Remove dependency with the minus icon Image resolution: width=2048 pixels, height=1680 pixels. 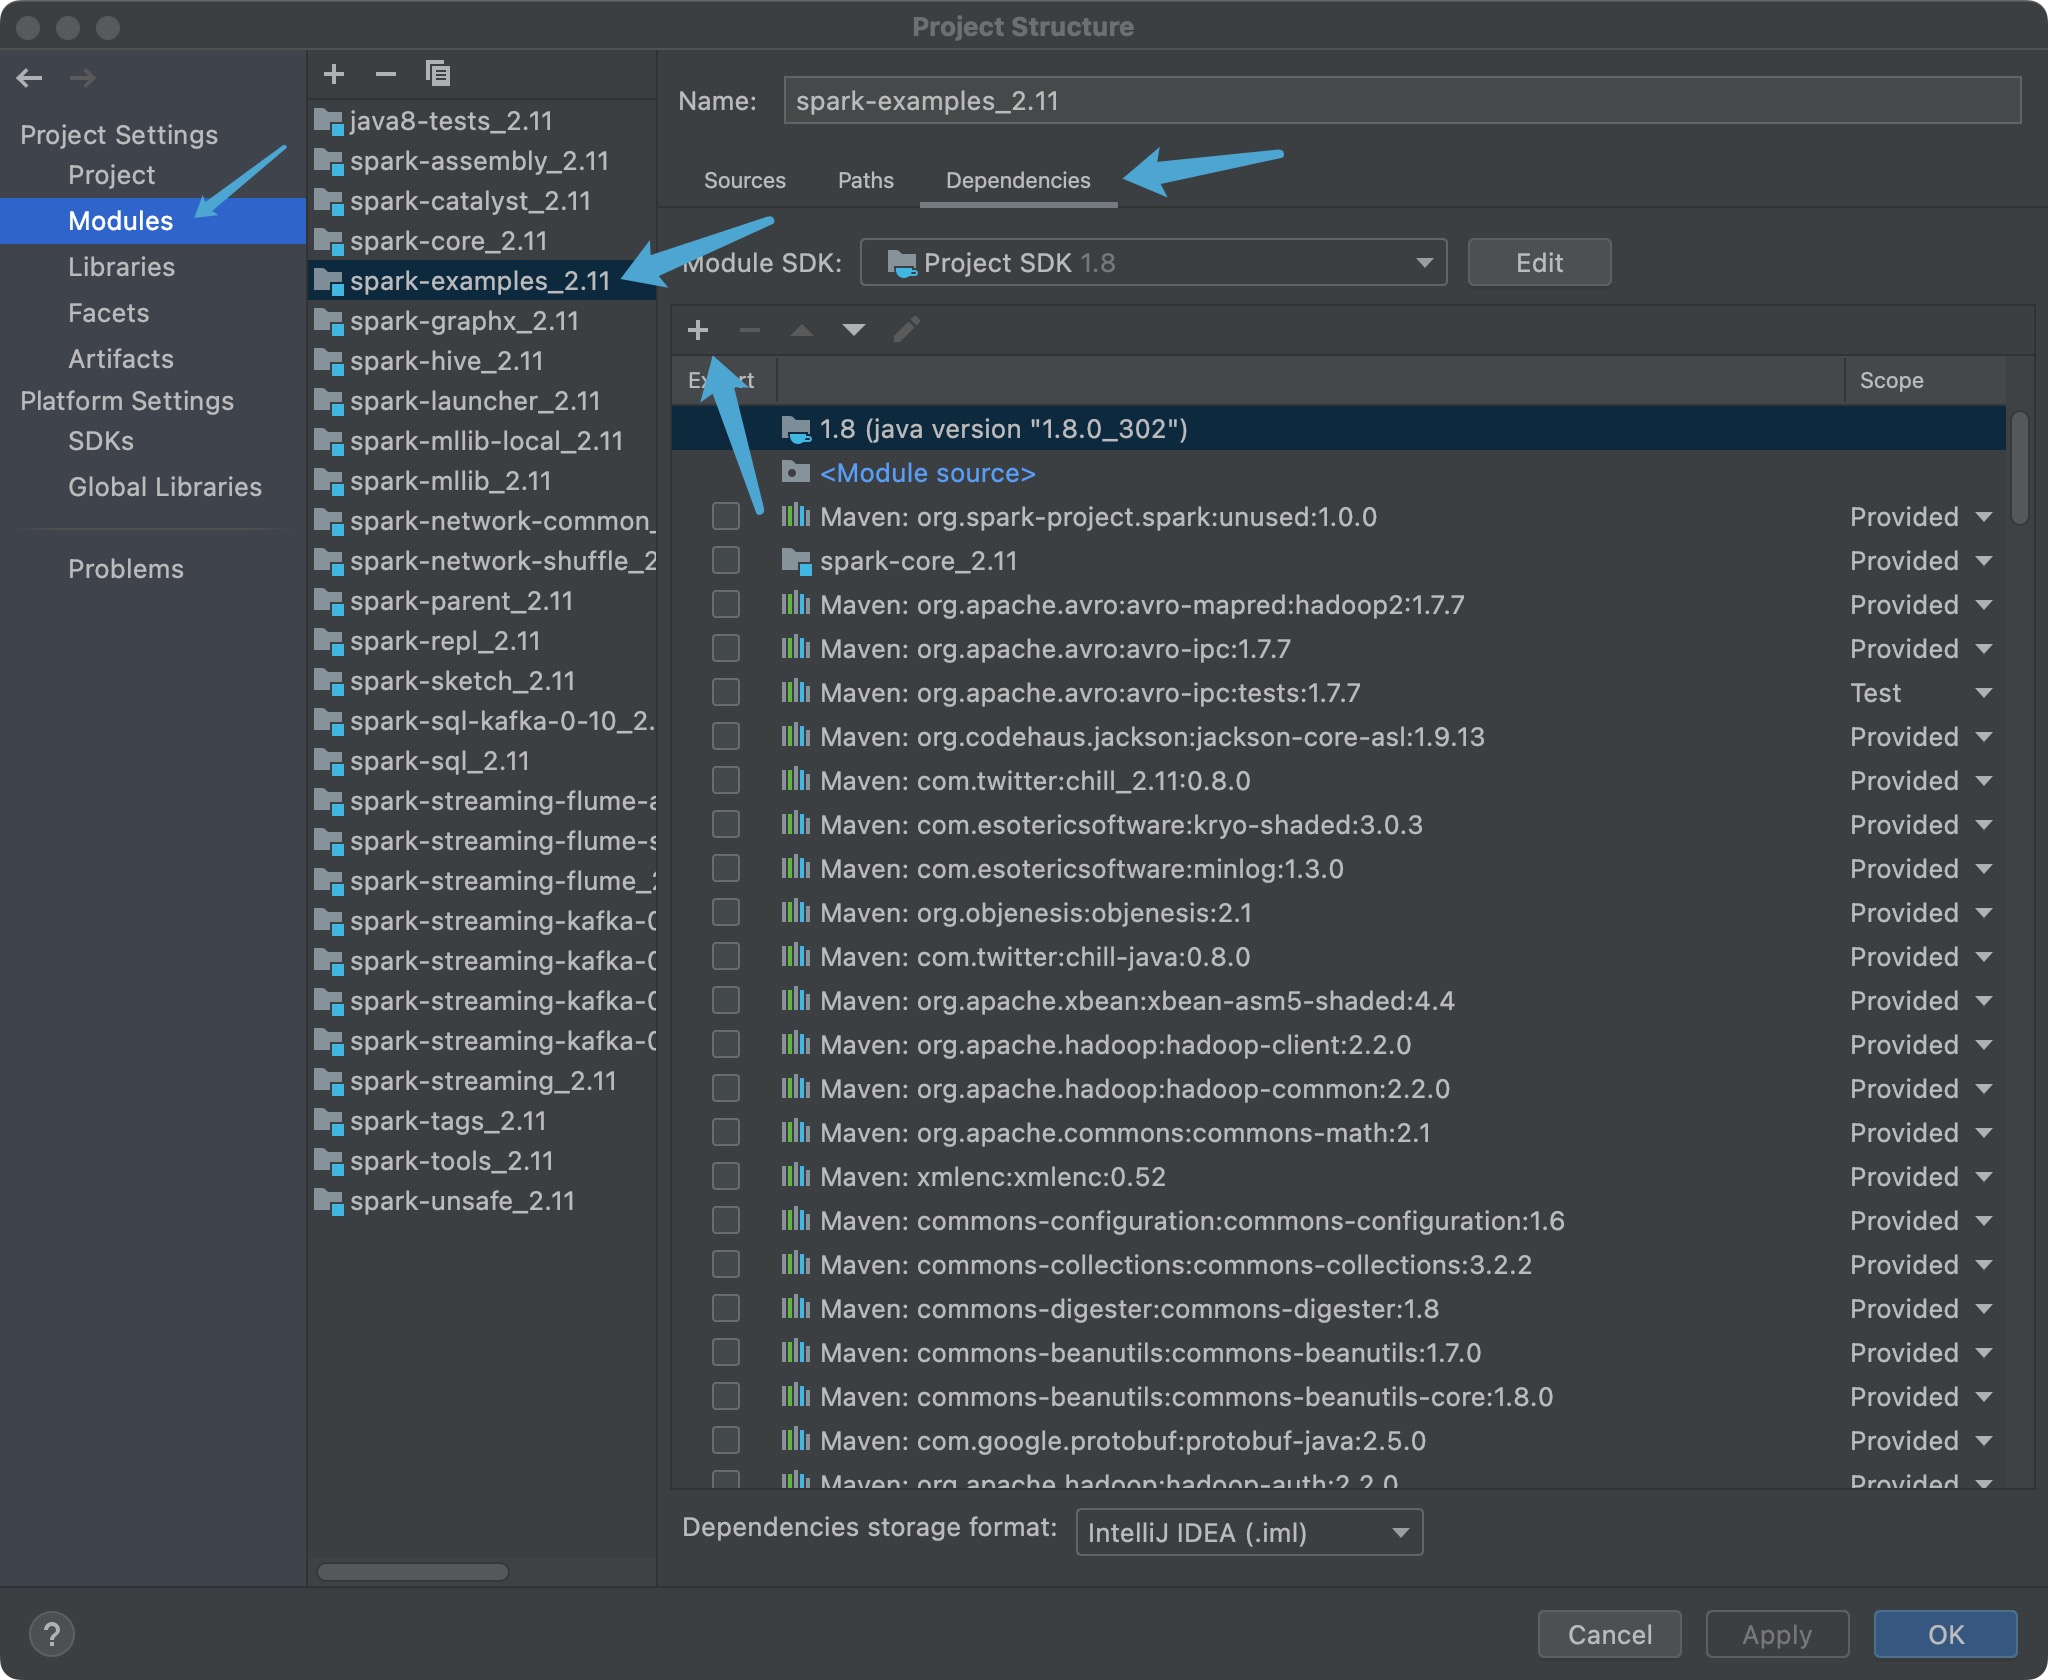point(750,330)
